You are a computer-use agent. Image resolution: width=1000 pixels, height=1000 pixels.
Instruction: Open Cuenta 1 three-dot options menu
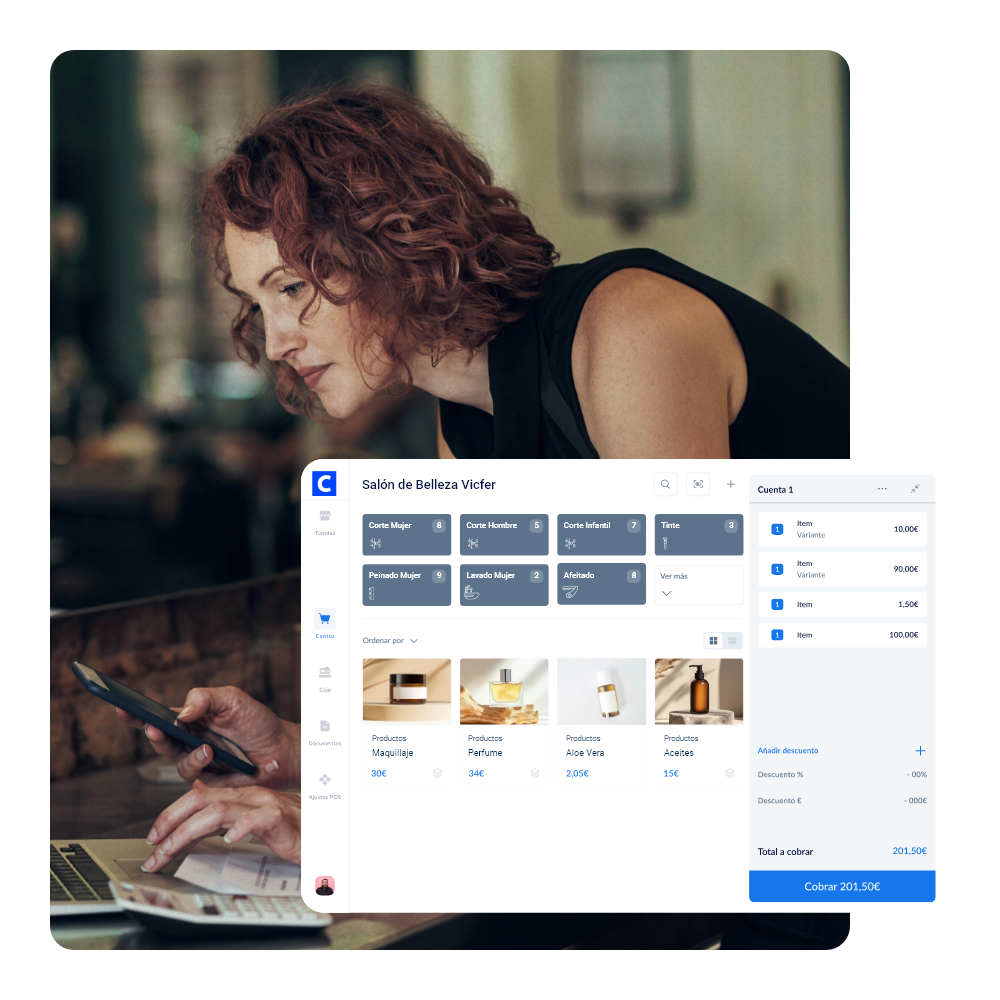pyautogui.click(x=882, y=489)
